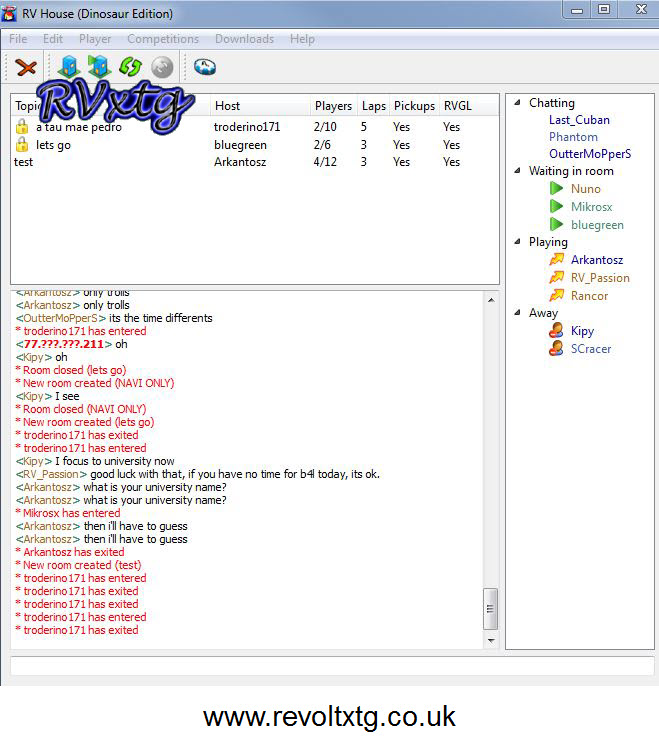Open the Downloads menu

[244, 39]
